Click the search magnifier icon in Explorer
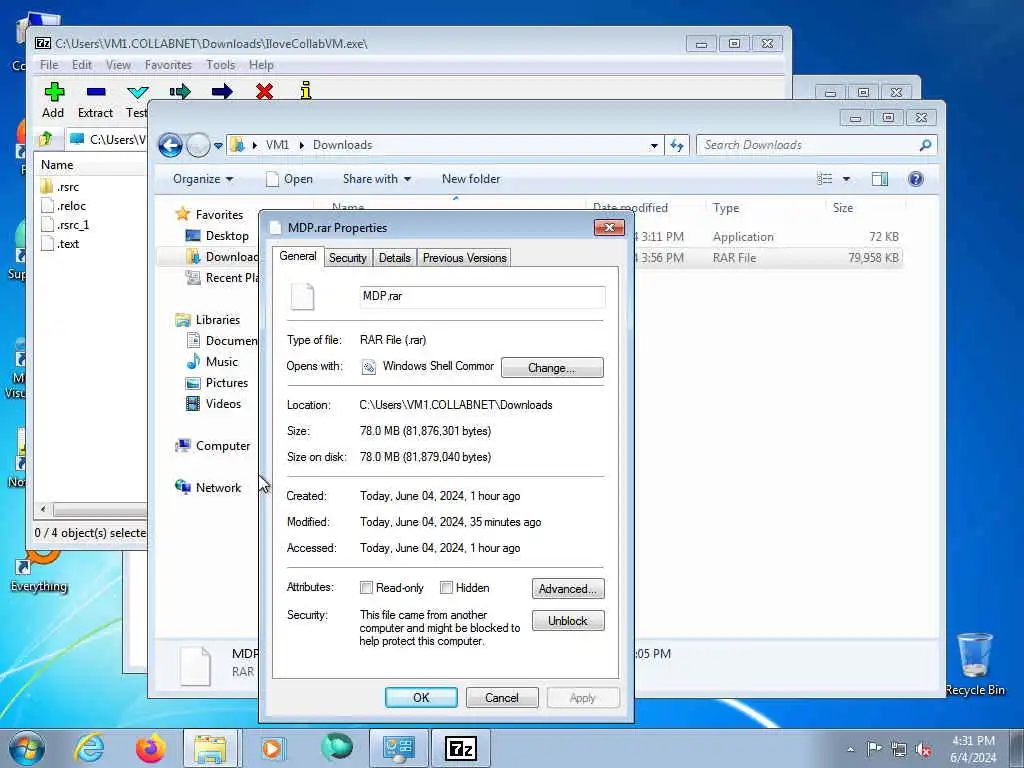Image resolution: width=1024 pixels, height=768 pixels. pyautogui.click(x=925, y=145)
